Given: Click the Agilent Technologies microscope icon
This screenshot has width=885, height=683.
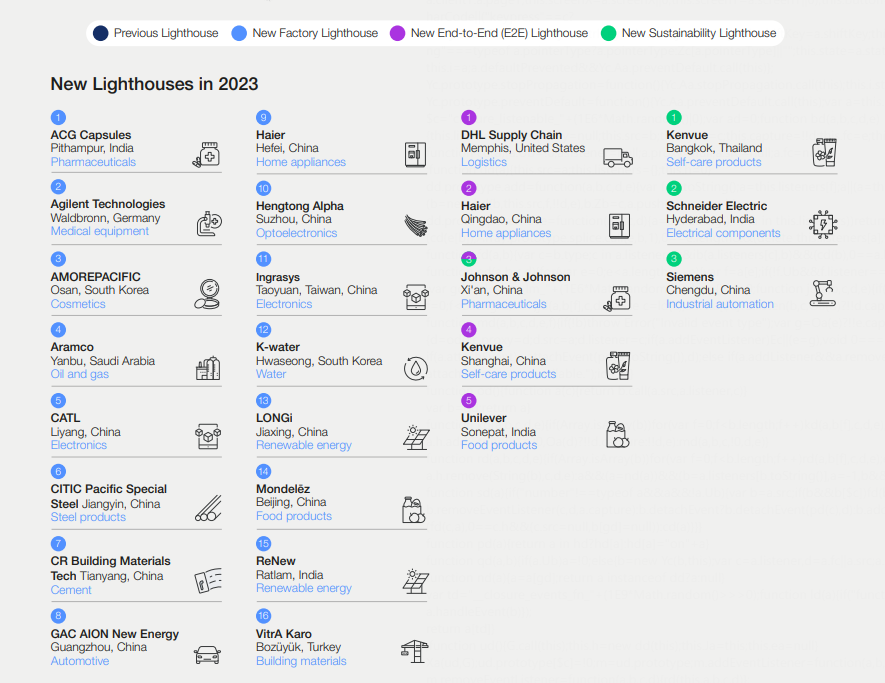Looking at the screenshot, I should point(209,224).
